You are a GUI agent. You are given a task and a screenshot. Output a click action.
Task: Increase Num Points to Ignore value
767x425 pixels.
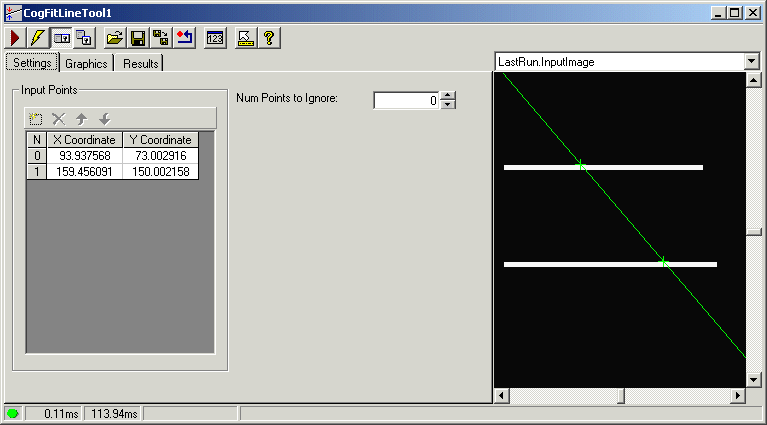point(448,96)
